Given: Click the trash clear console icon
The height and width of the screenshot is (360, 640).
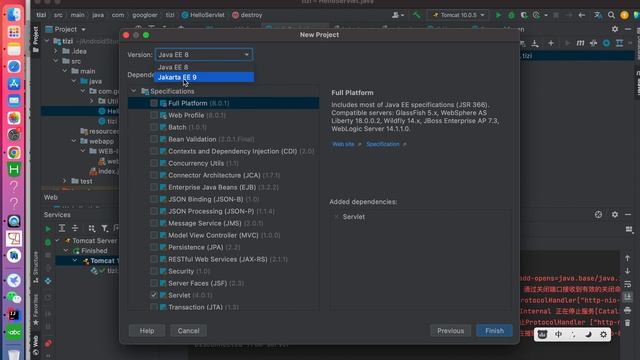Looking at the screenshot, I should 628,323.
